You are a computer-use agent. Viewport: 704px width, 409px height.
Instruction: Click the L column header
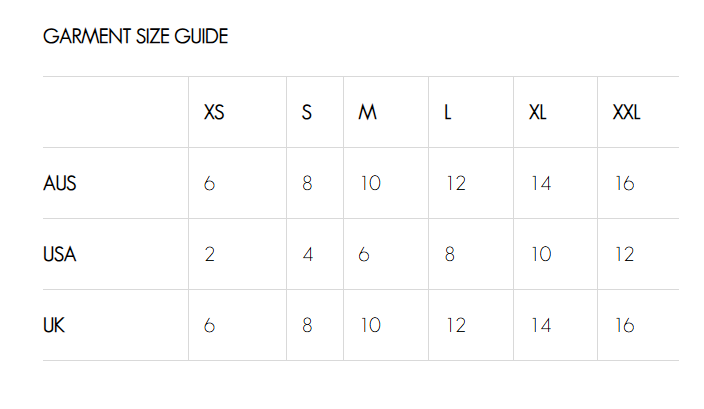[448, 112]
